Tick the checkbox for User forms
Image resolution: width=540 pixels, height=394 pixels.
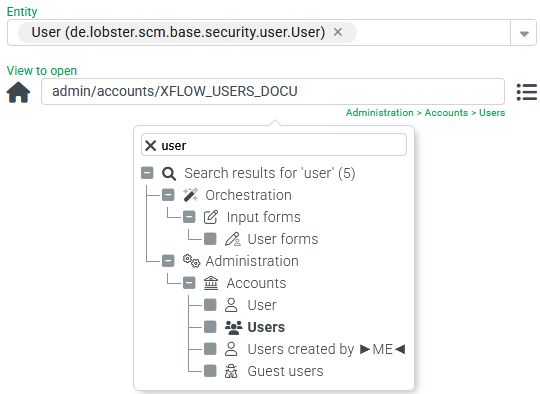[x=210, y=239]
